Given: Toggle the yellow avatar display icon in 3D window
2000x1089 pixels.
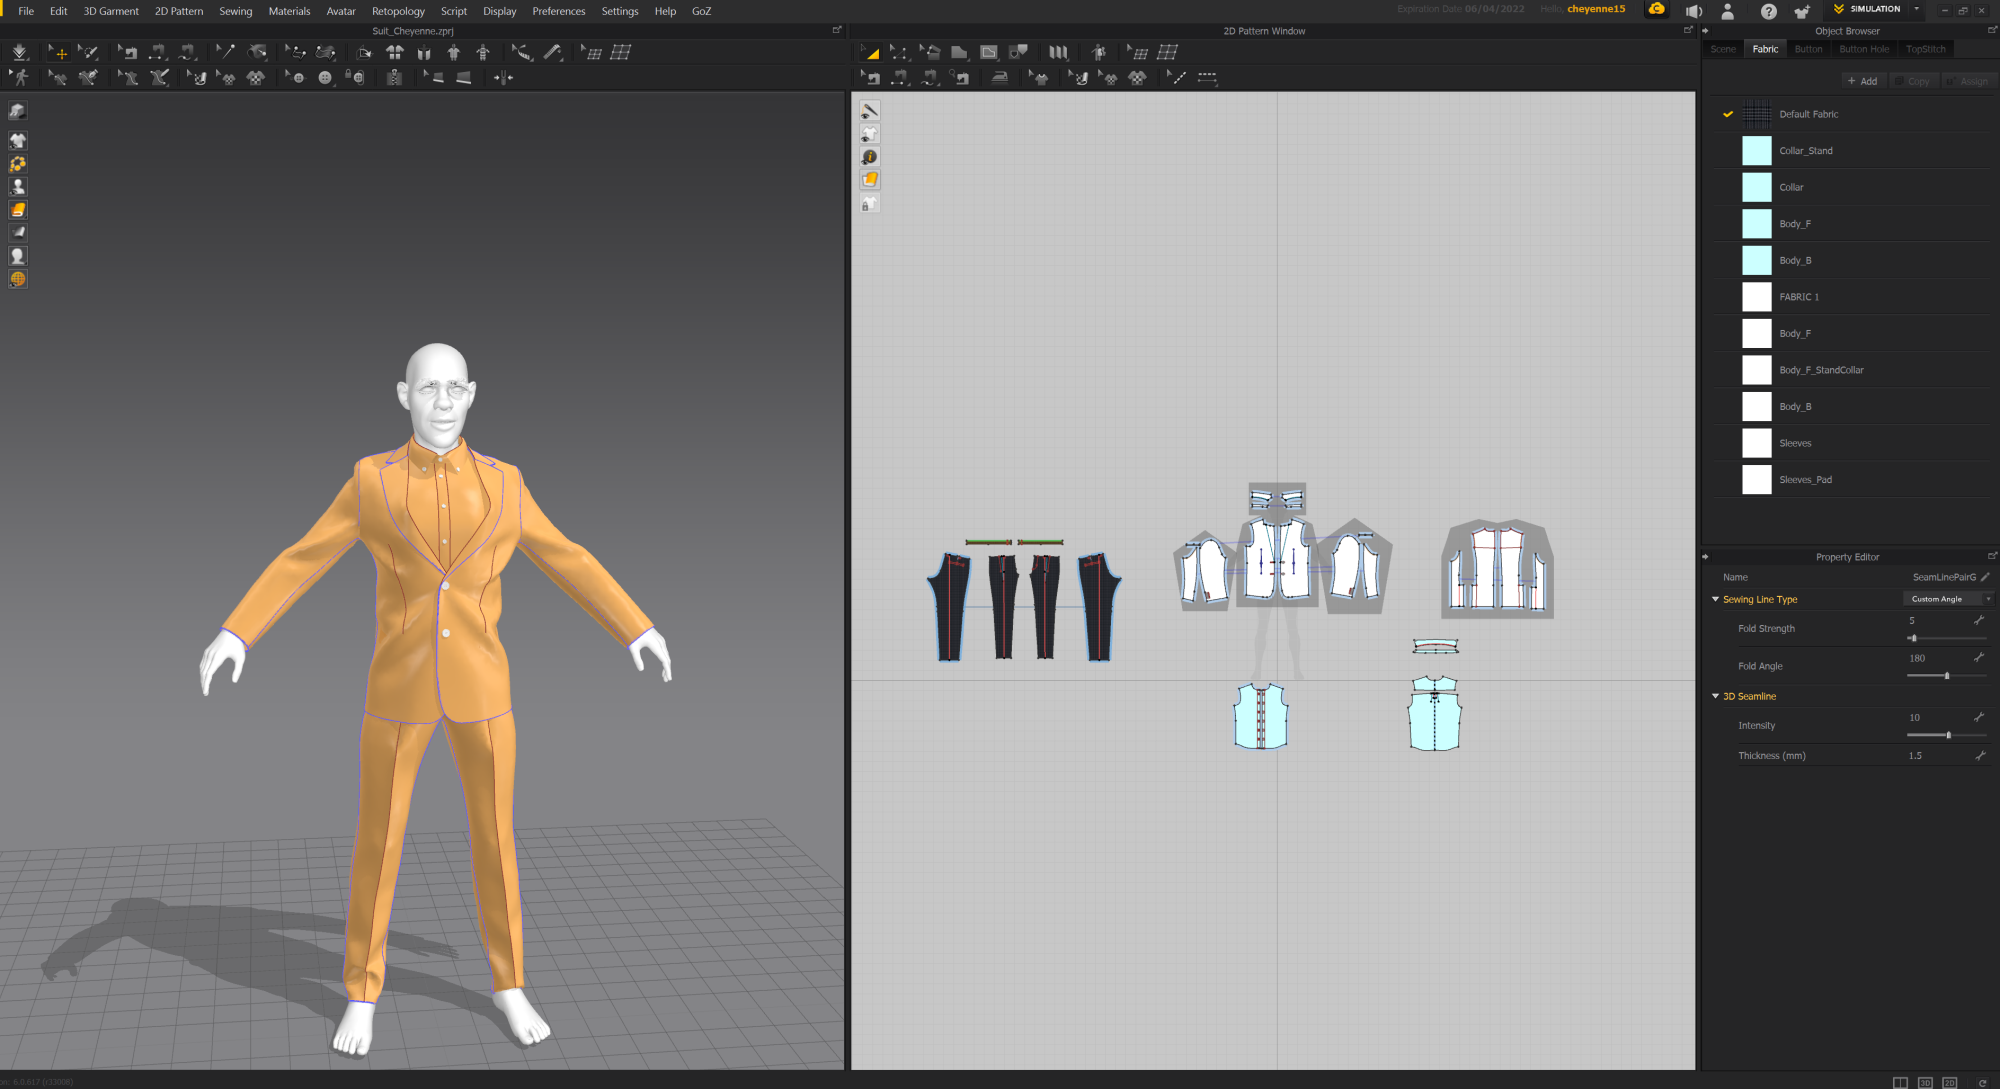Looking at the screenshot, I should click(x=18, y=164).
